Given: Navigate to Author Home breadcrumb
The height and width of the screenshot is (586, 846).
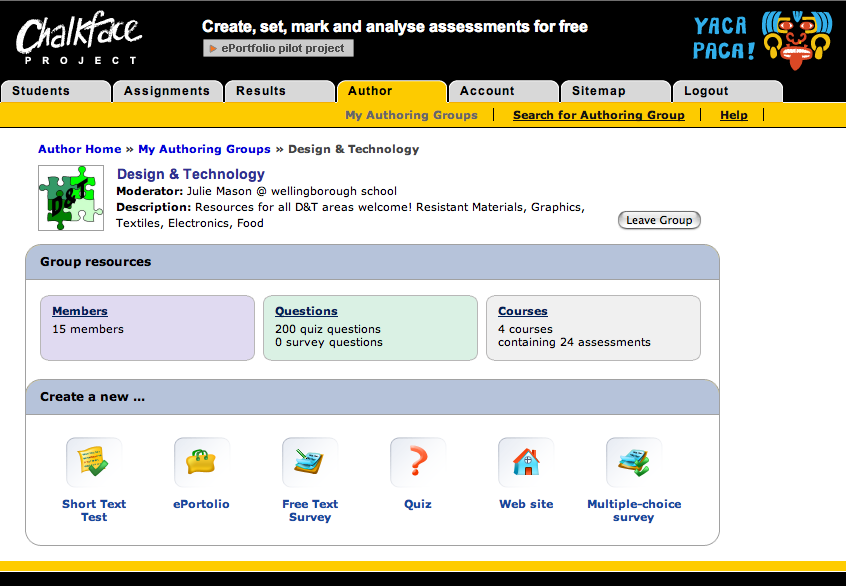Looking at the screenshot, I should point(80,149).
